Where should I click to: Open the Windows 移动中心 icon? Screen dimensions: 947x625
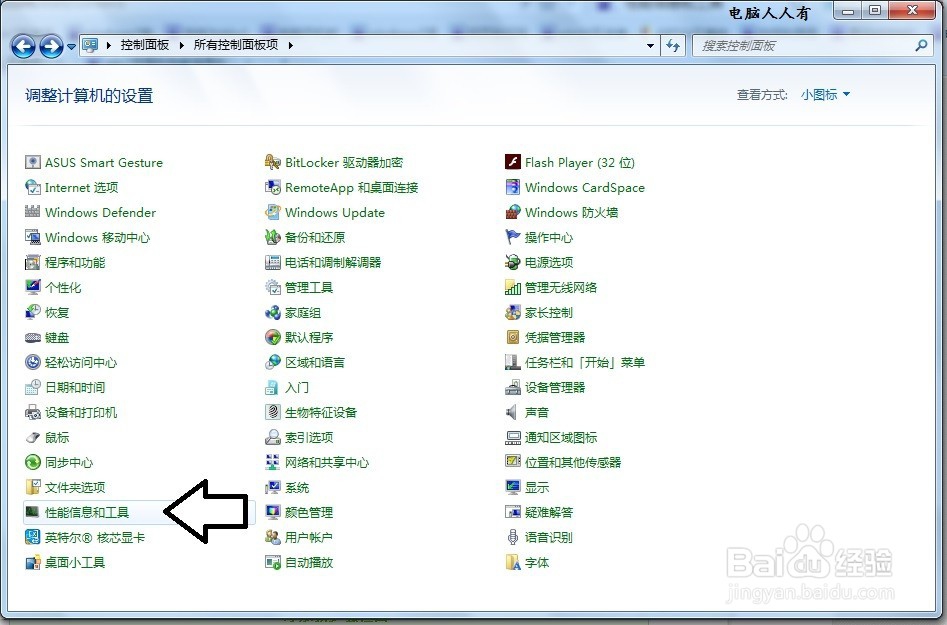coord(33,237)
